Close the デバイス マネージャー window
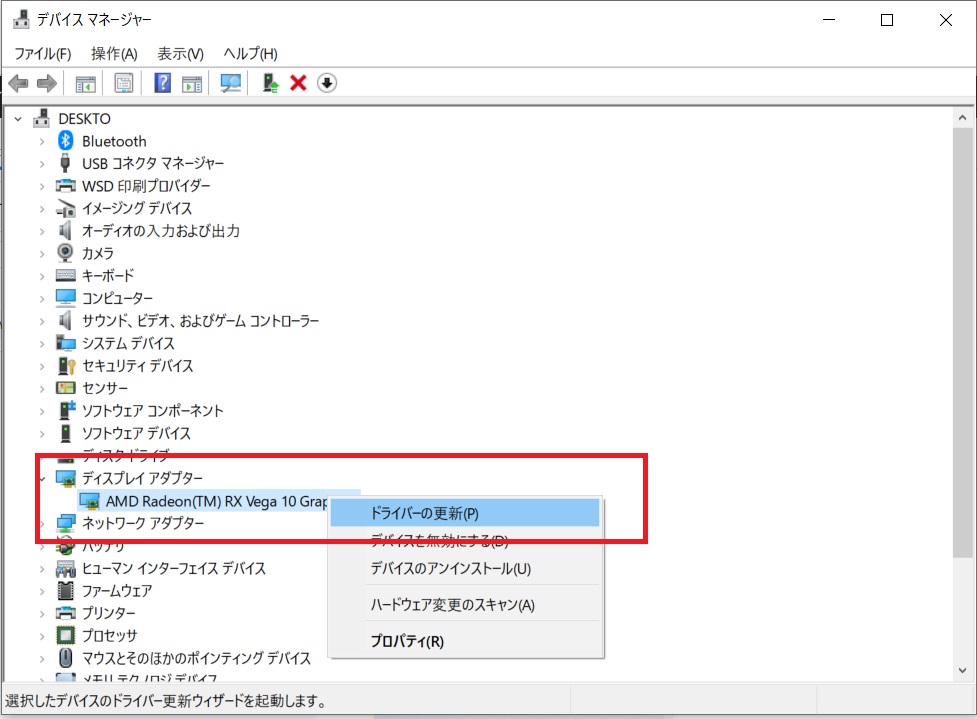977x719 pixels. pos(946,20)
